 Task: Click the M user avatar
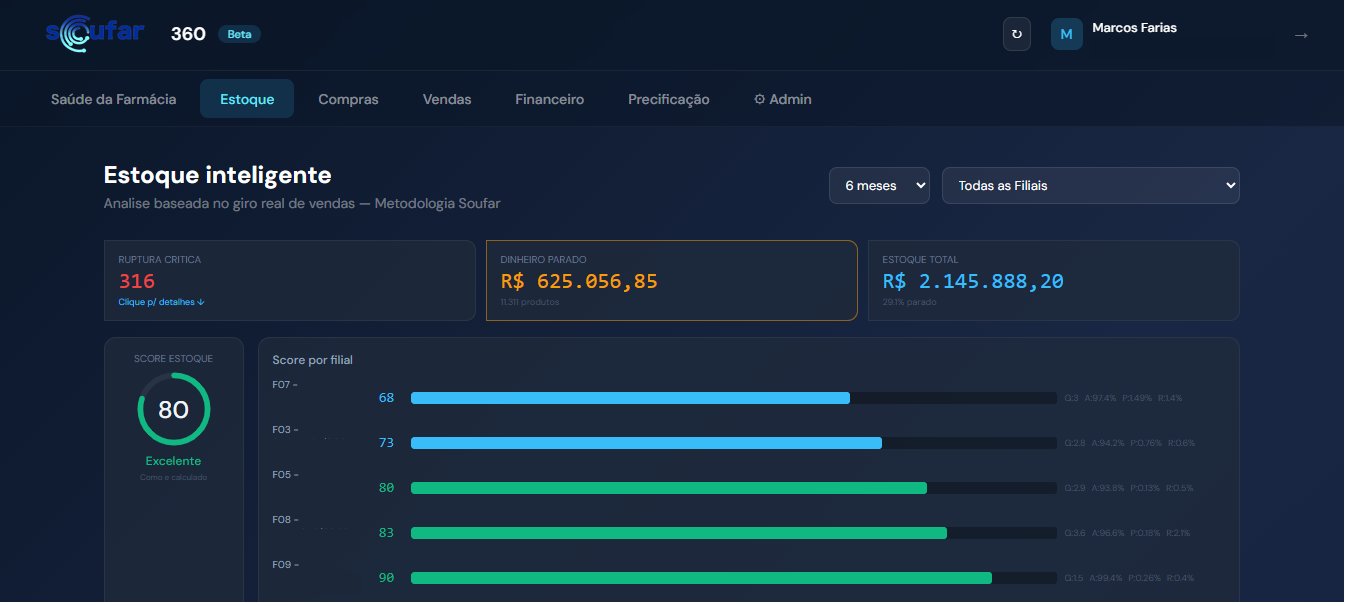point(1066,34)
